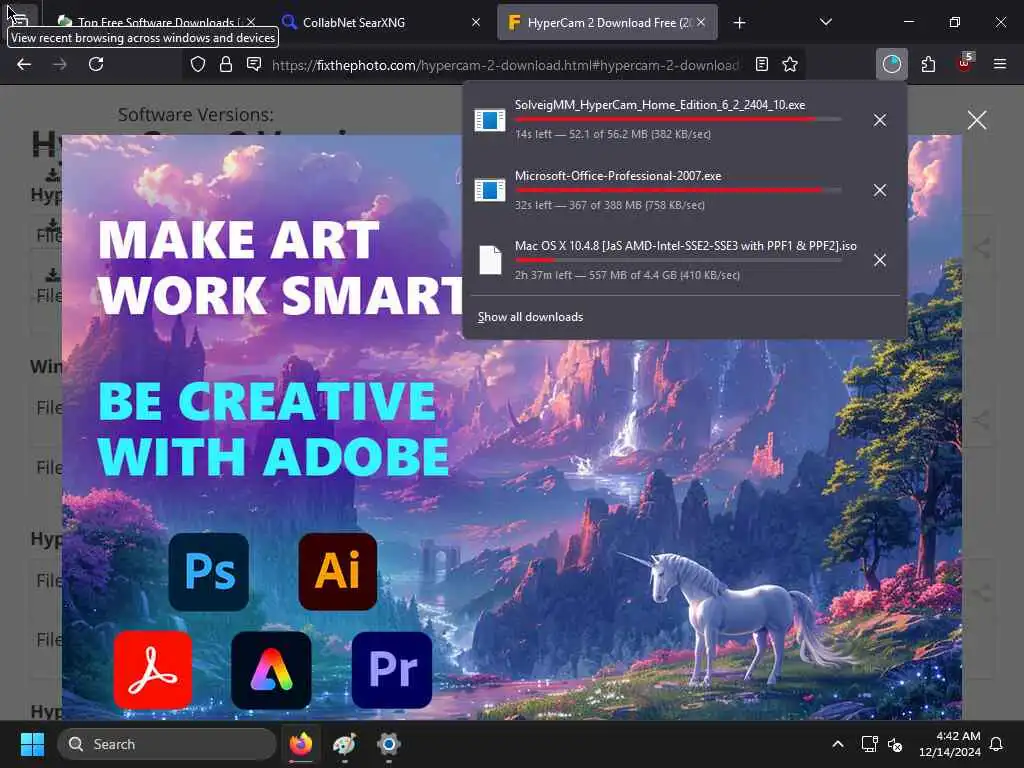Reload the current page
Screen dimensions: 1024x768
pos(96,64)
